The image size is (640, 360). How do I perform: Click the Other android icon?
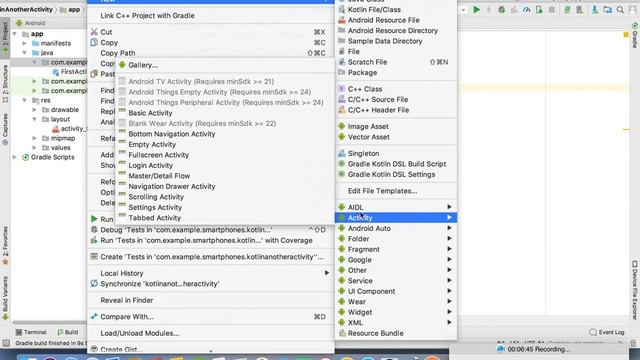pos(342,270)
